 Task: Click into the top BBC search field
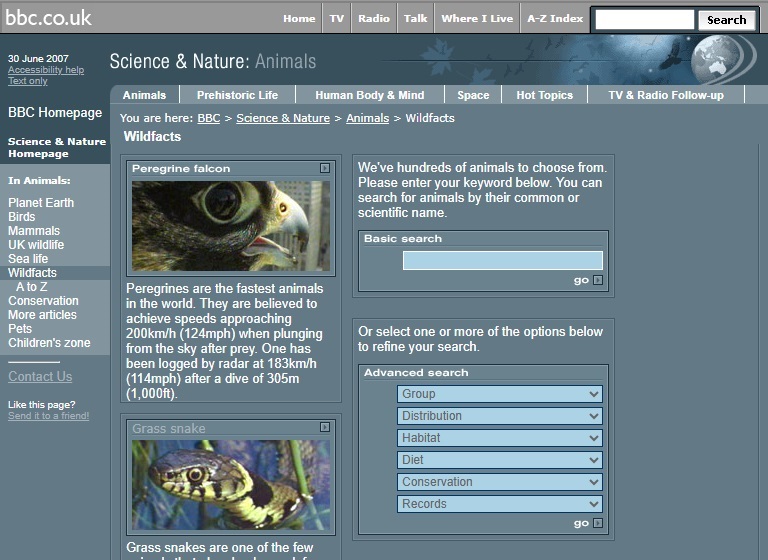(x=645, y=20)
